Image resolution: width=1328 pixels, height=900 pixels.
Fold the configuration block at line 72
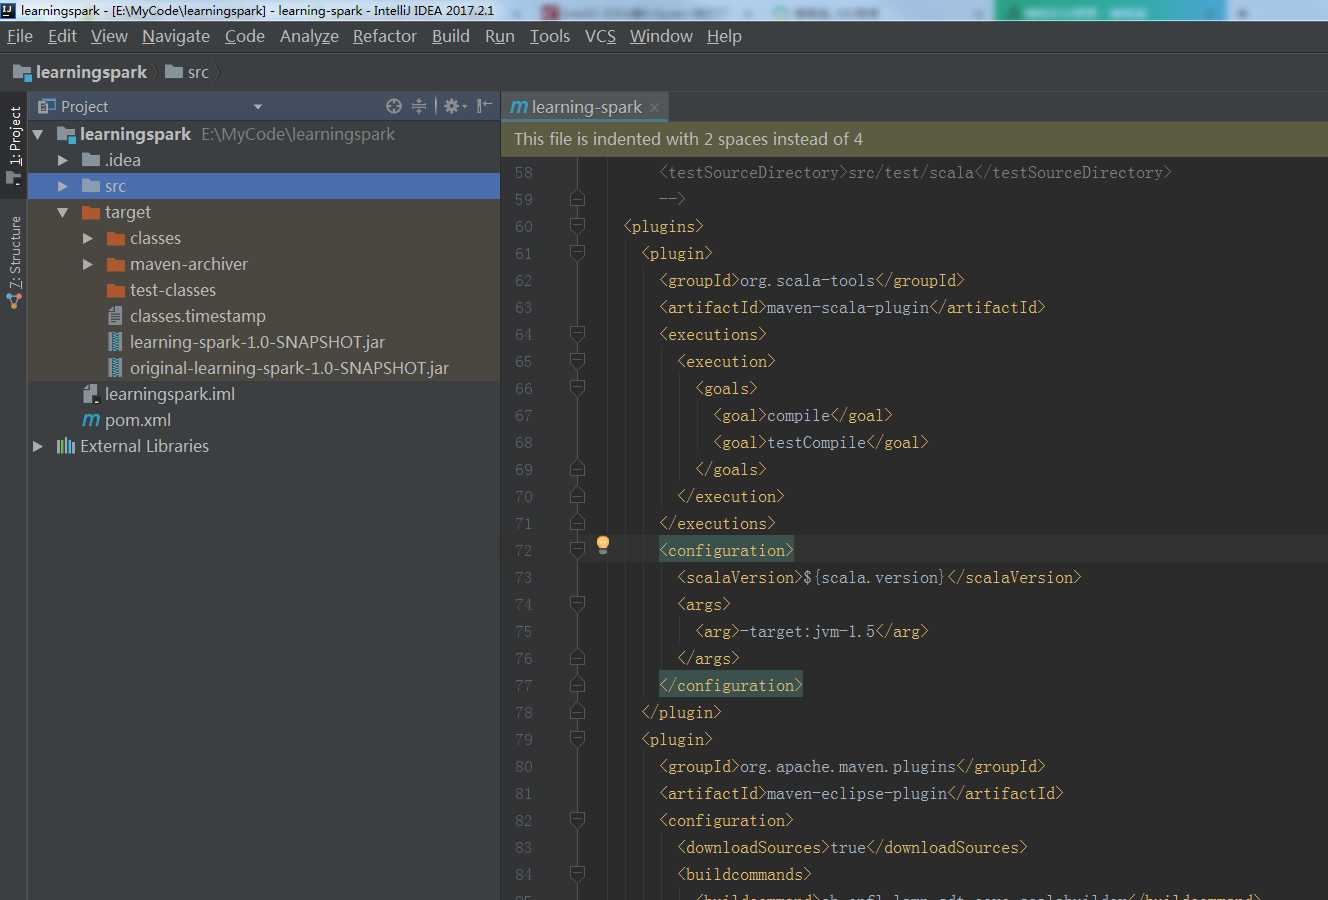tap(577, 549)
